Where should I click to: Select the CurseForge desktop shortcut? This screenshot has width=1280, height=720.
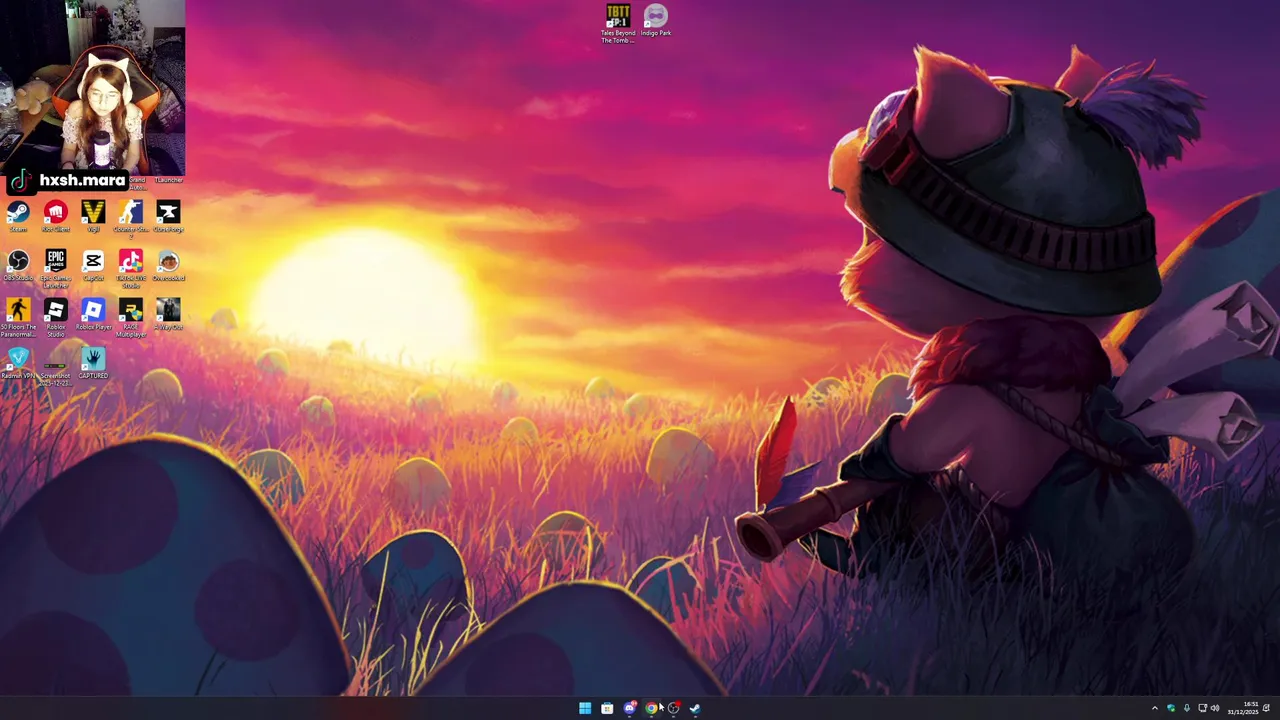coord(168,216)
